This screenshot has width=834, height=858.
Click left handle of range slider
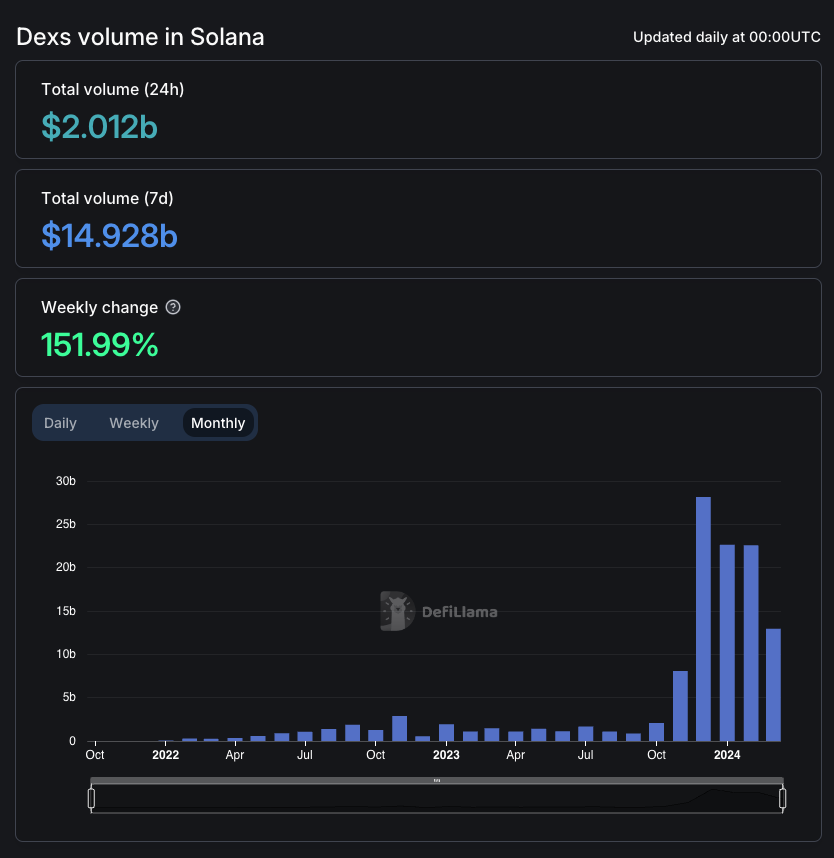(91, 798)
